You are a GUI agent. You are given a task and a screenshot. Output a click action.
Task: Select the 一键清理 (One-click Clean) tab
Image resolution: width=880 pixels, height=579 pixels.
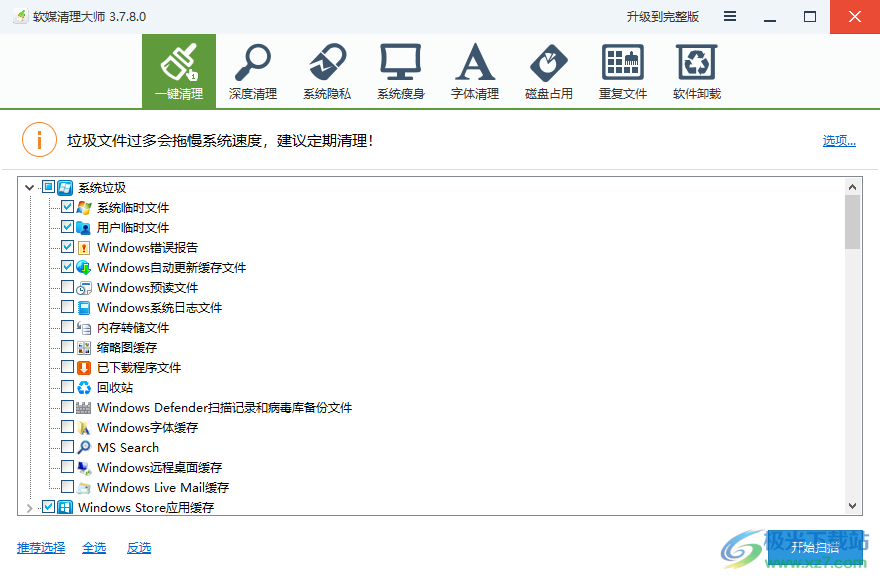179,70
